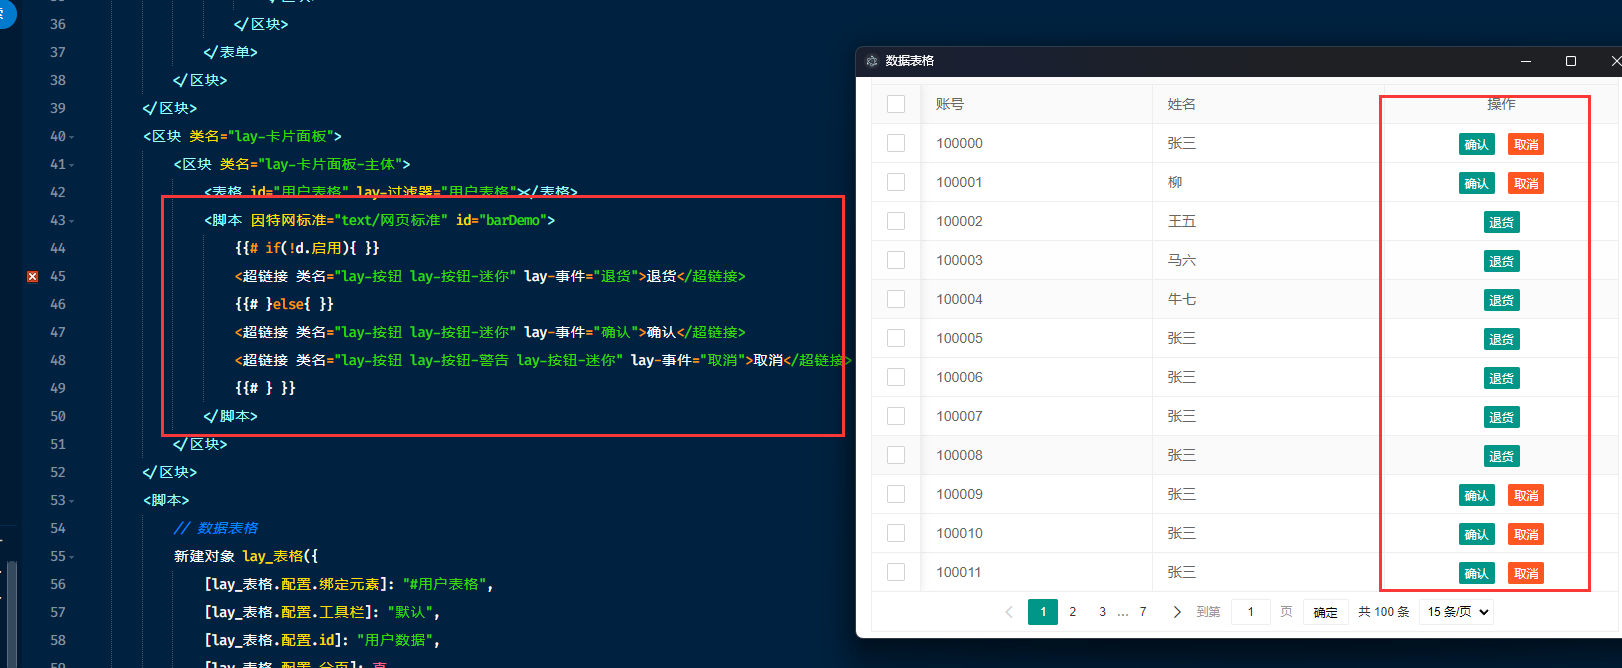Viewport: 1622px width, 668px height.
Task: Click the editor vertical scrollbar thumb
Action: (x=12, y=614)
